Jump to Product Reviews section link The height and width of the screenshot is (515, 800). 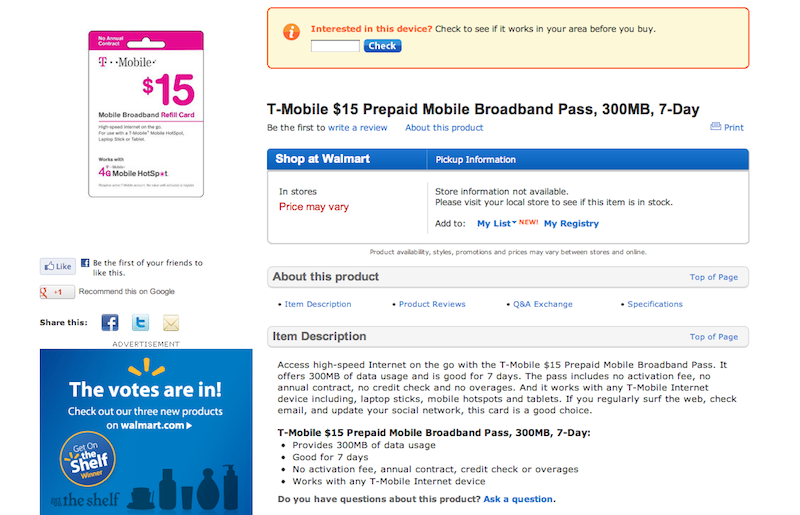432,304
